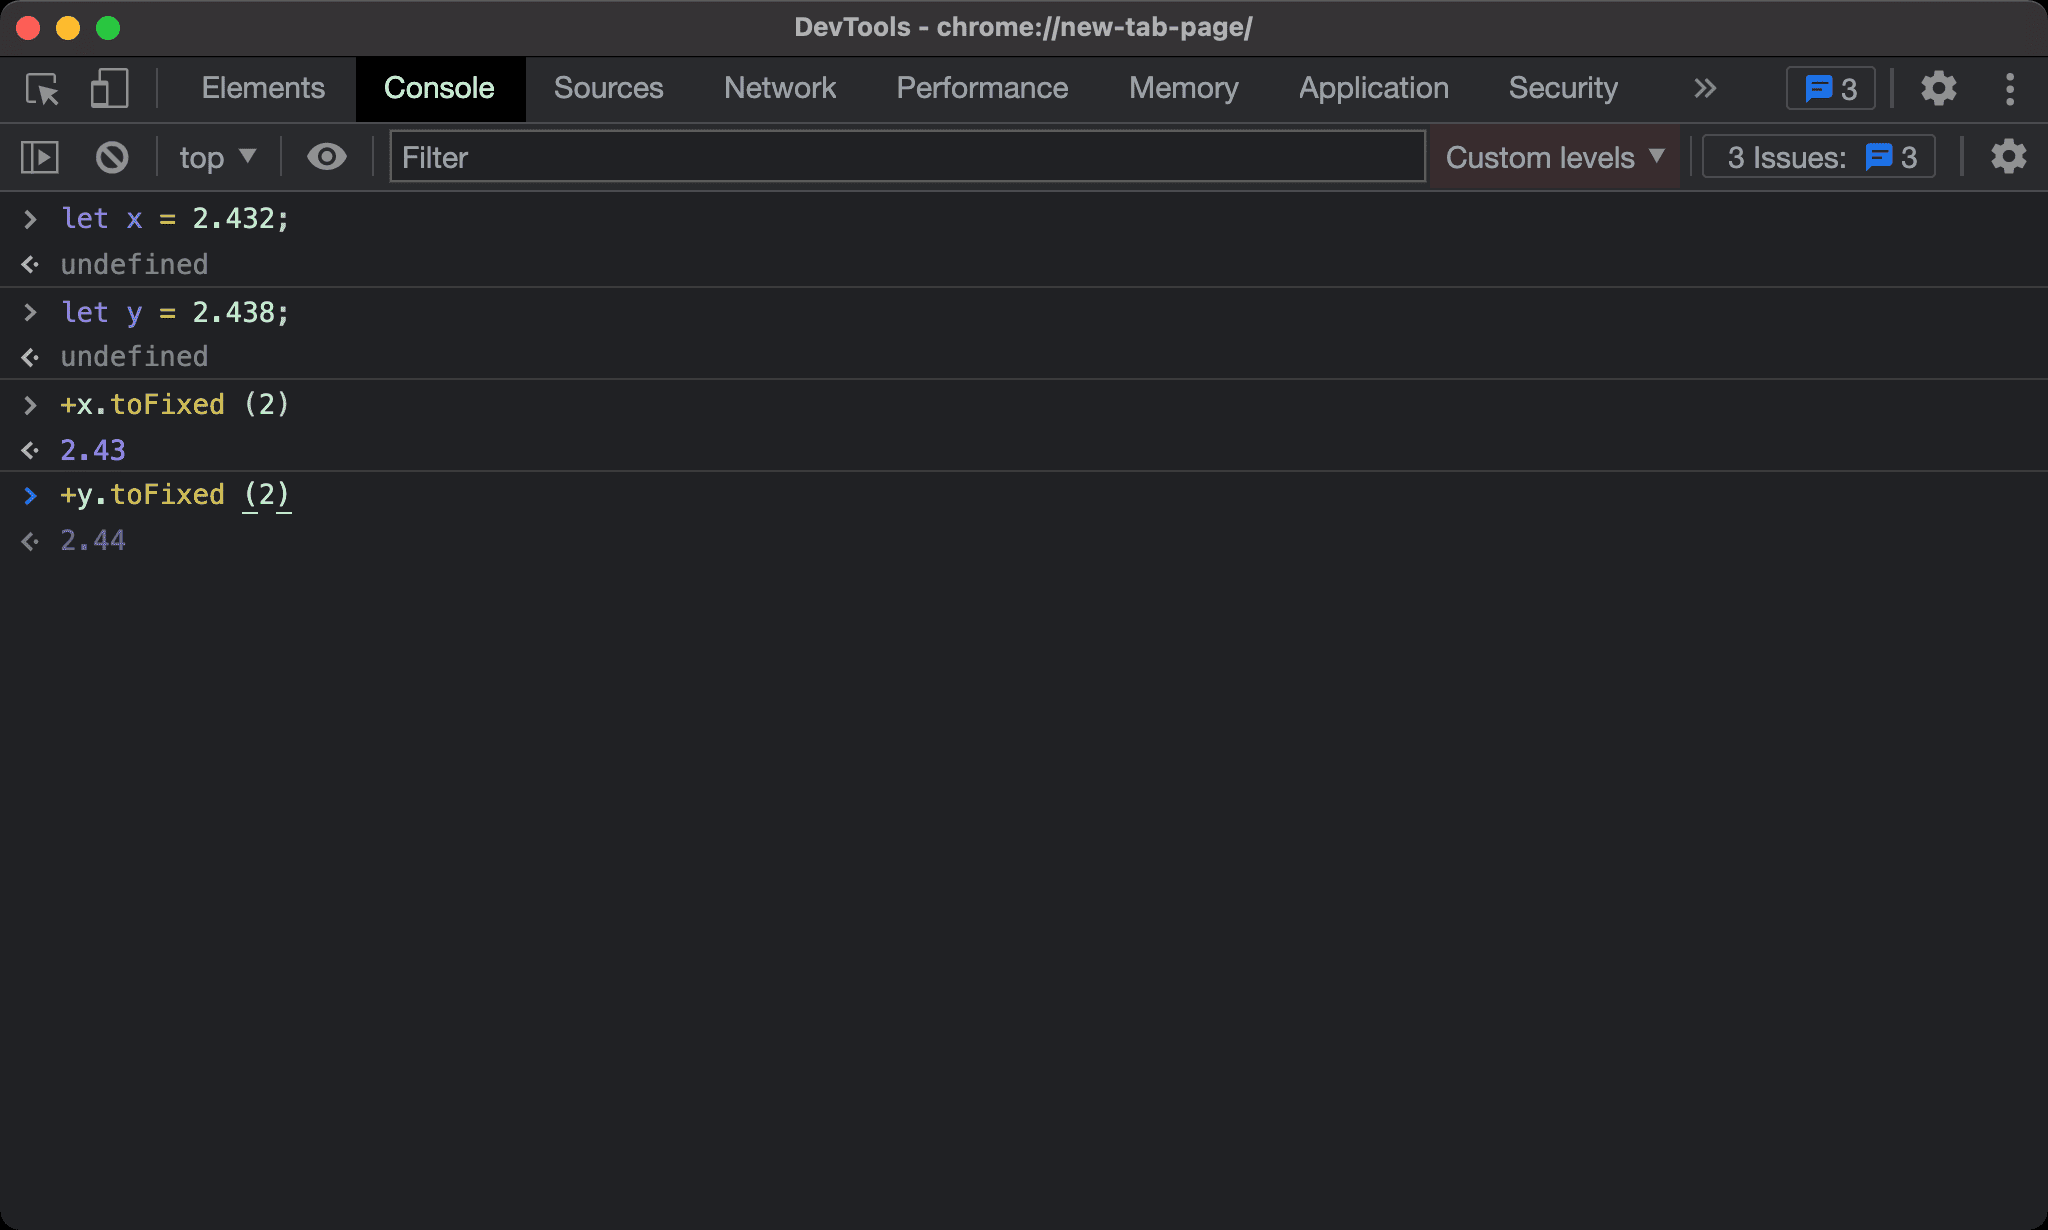Open the DevTools settings gear
2048x1230 pixels.
point(1938,89)
